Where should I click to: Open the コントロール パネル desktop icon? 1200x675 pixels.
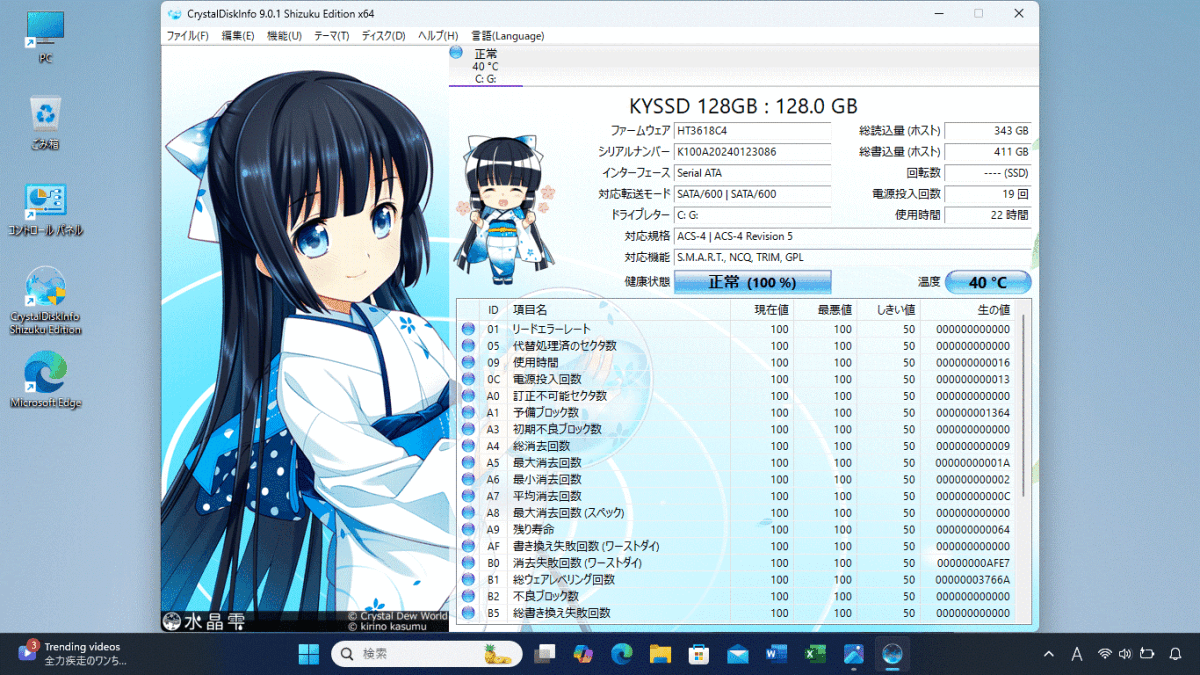click(x=45, y=210)
